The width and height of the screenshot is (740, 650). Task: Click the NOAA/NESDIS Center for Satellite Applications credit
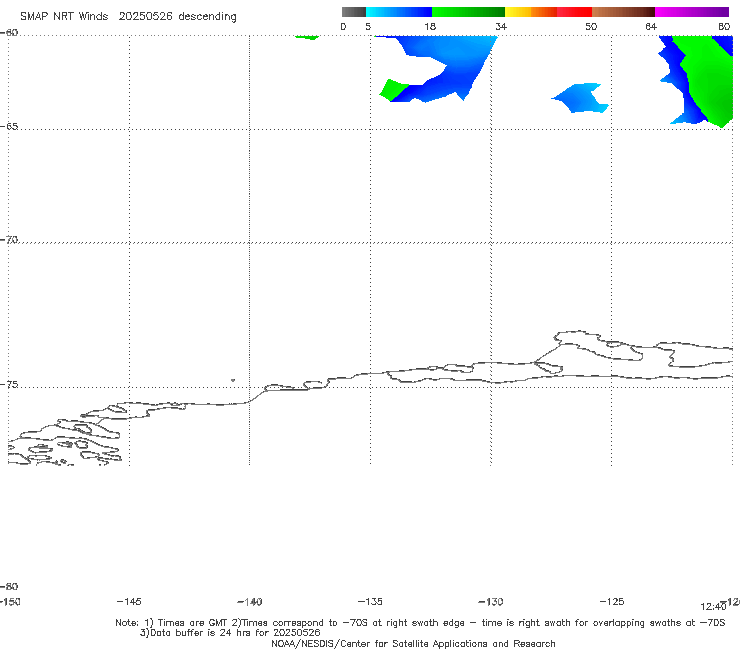click(x=413, y=643)
